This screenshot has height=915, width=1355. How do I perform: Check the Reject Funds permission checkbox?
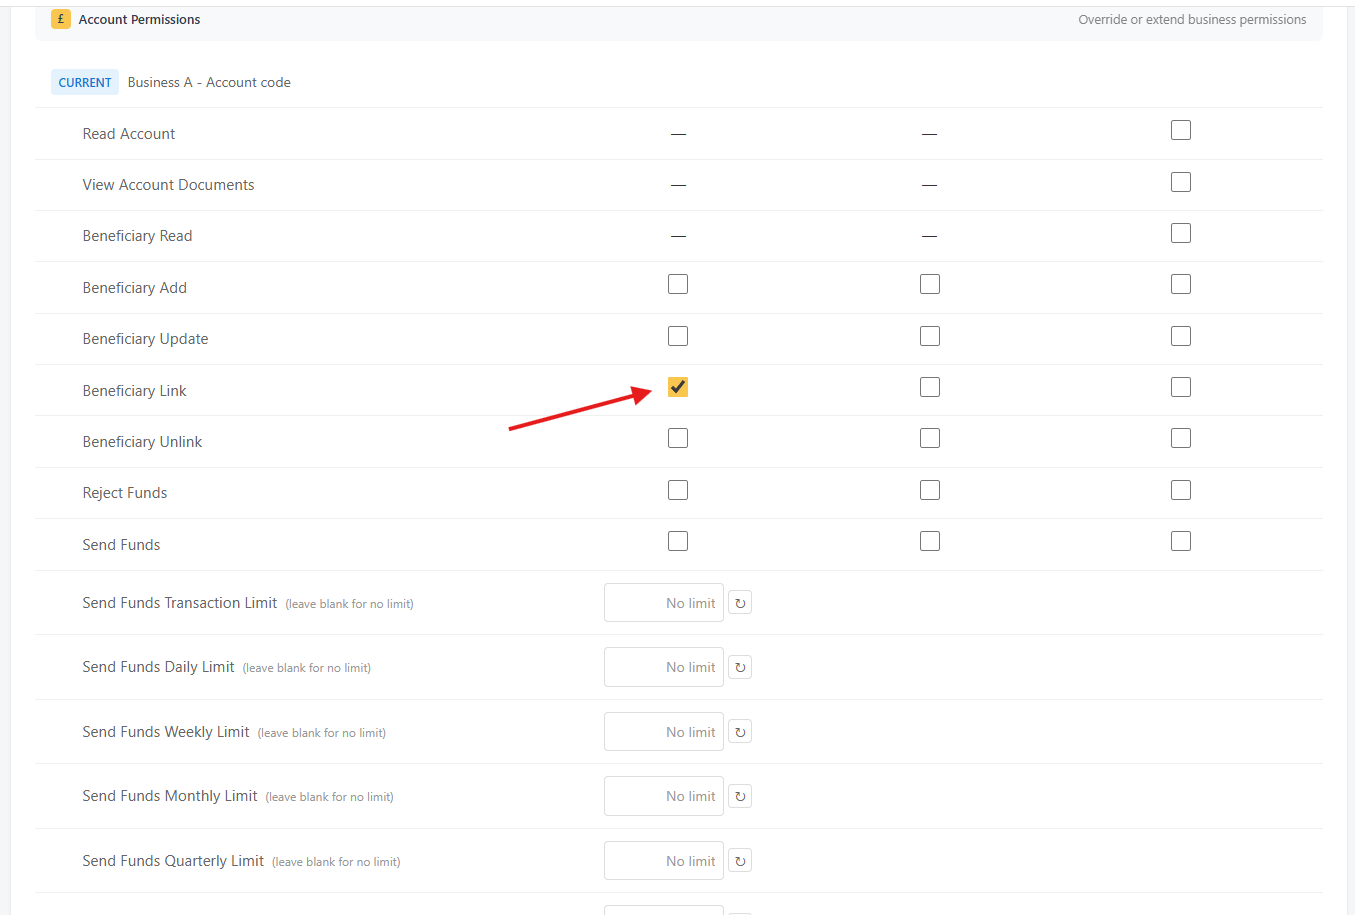point(677,489)
